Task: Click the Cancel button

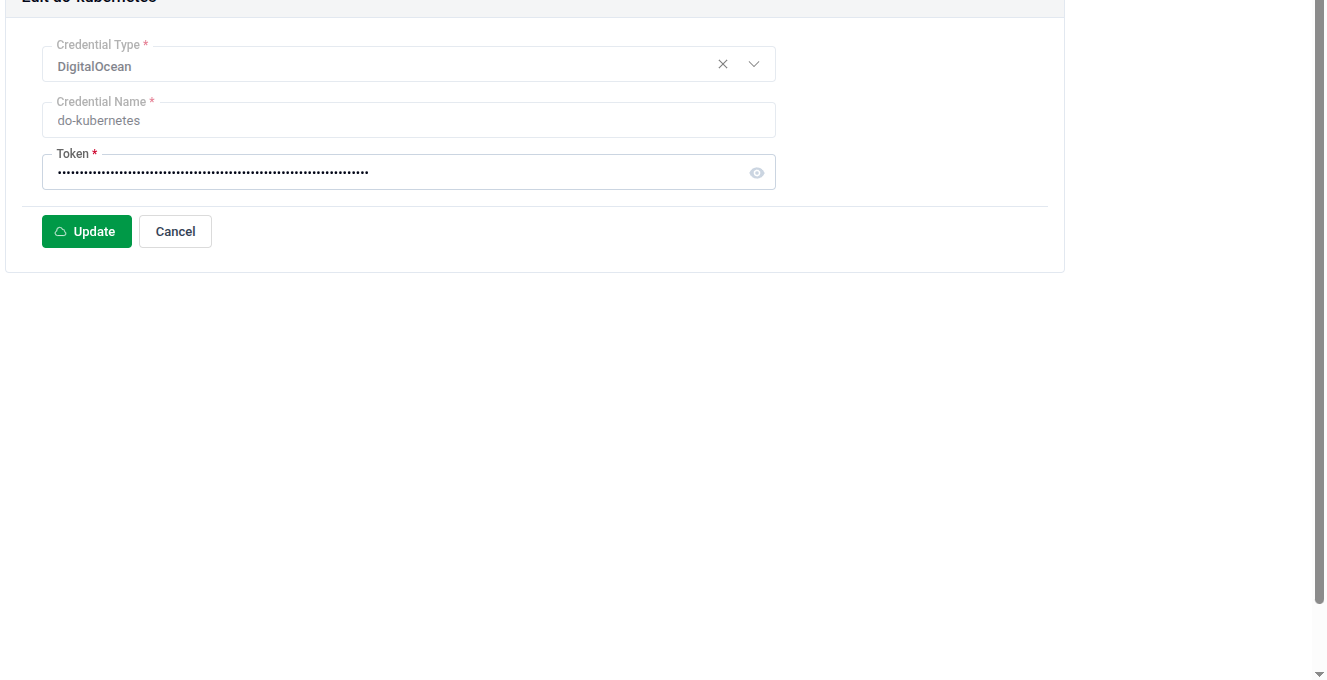Action: [175, 231]
